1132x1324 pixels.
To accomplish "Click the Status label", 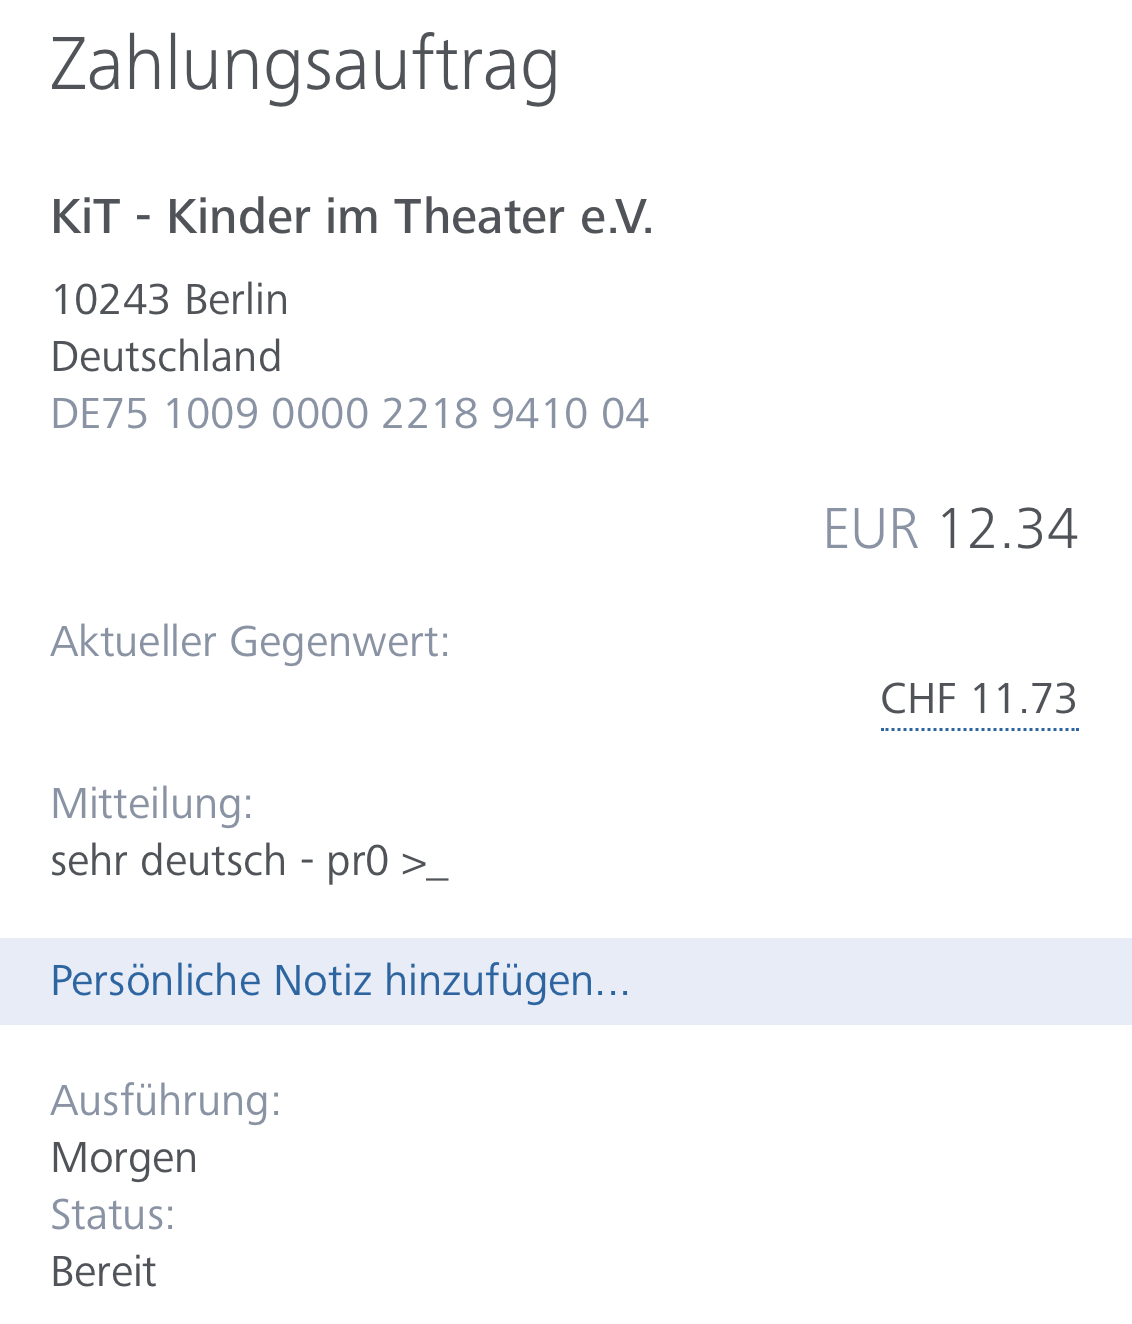I will 113,1215.
